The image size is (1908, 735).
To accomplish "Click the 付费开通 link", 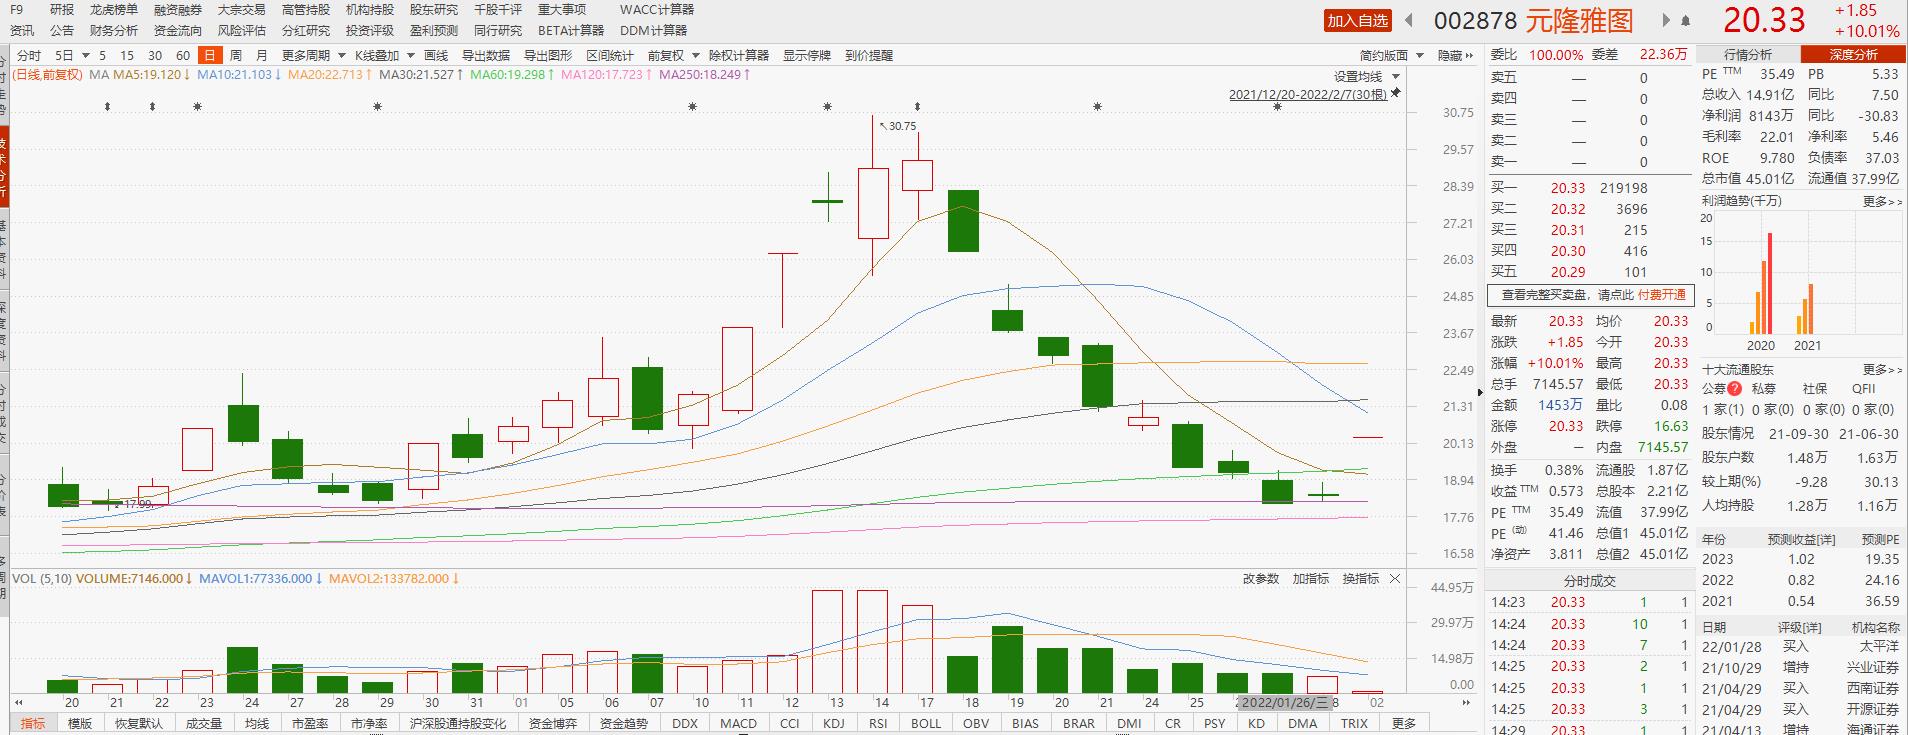I will click(x=1661, y=295).
